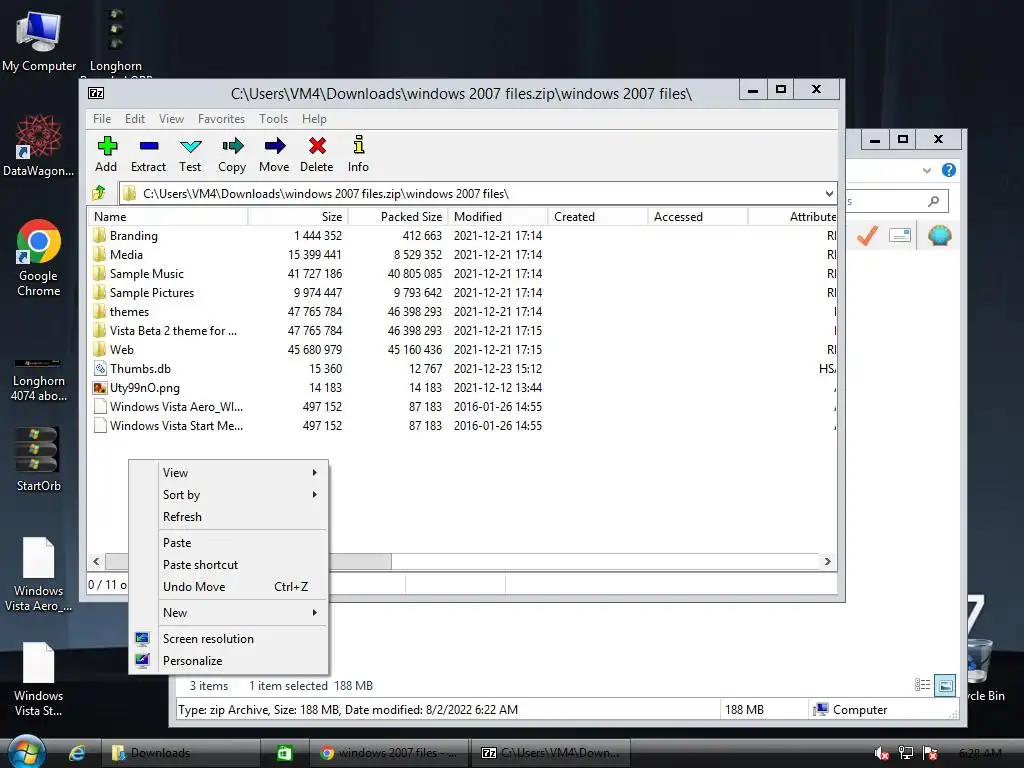The image size is (1024, 768).
Task: Click the muted volume tray icon
Action: pyautogui.click(x=882, y=754)
